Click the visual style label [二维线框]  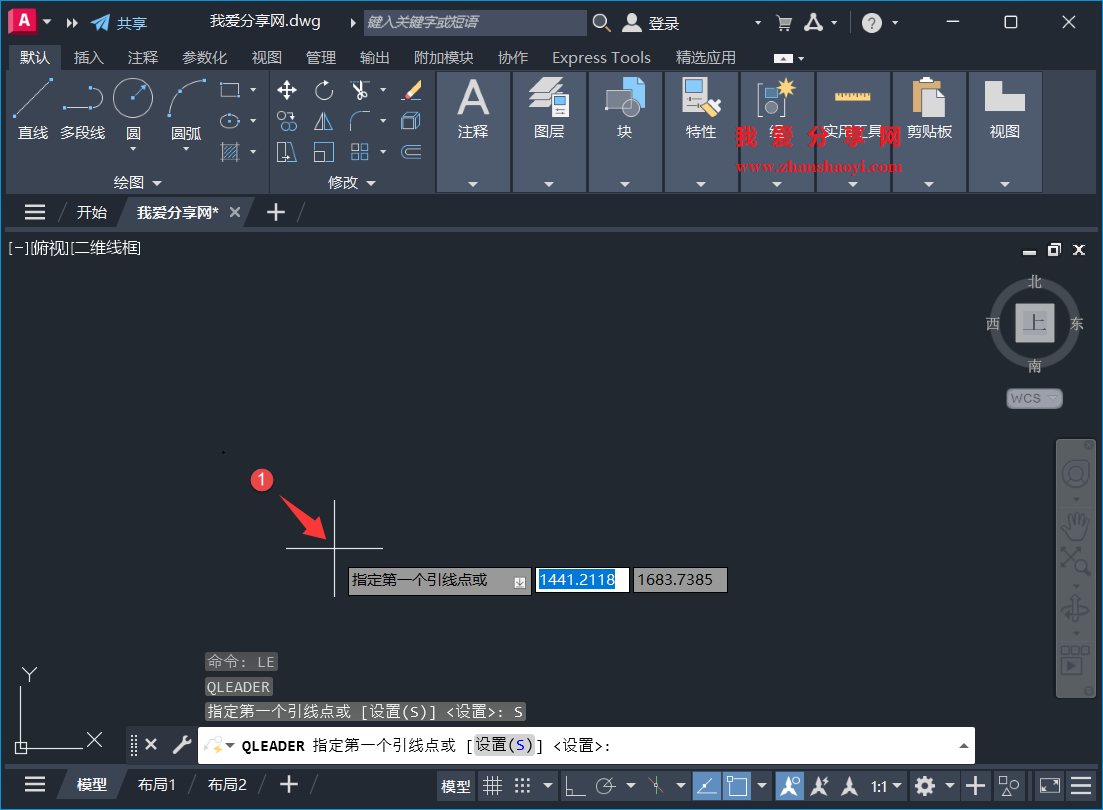(107, 248)
